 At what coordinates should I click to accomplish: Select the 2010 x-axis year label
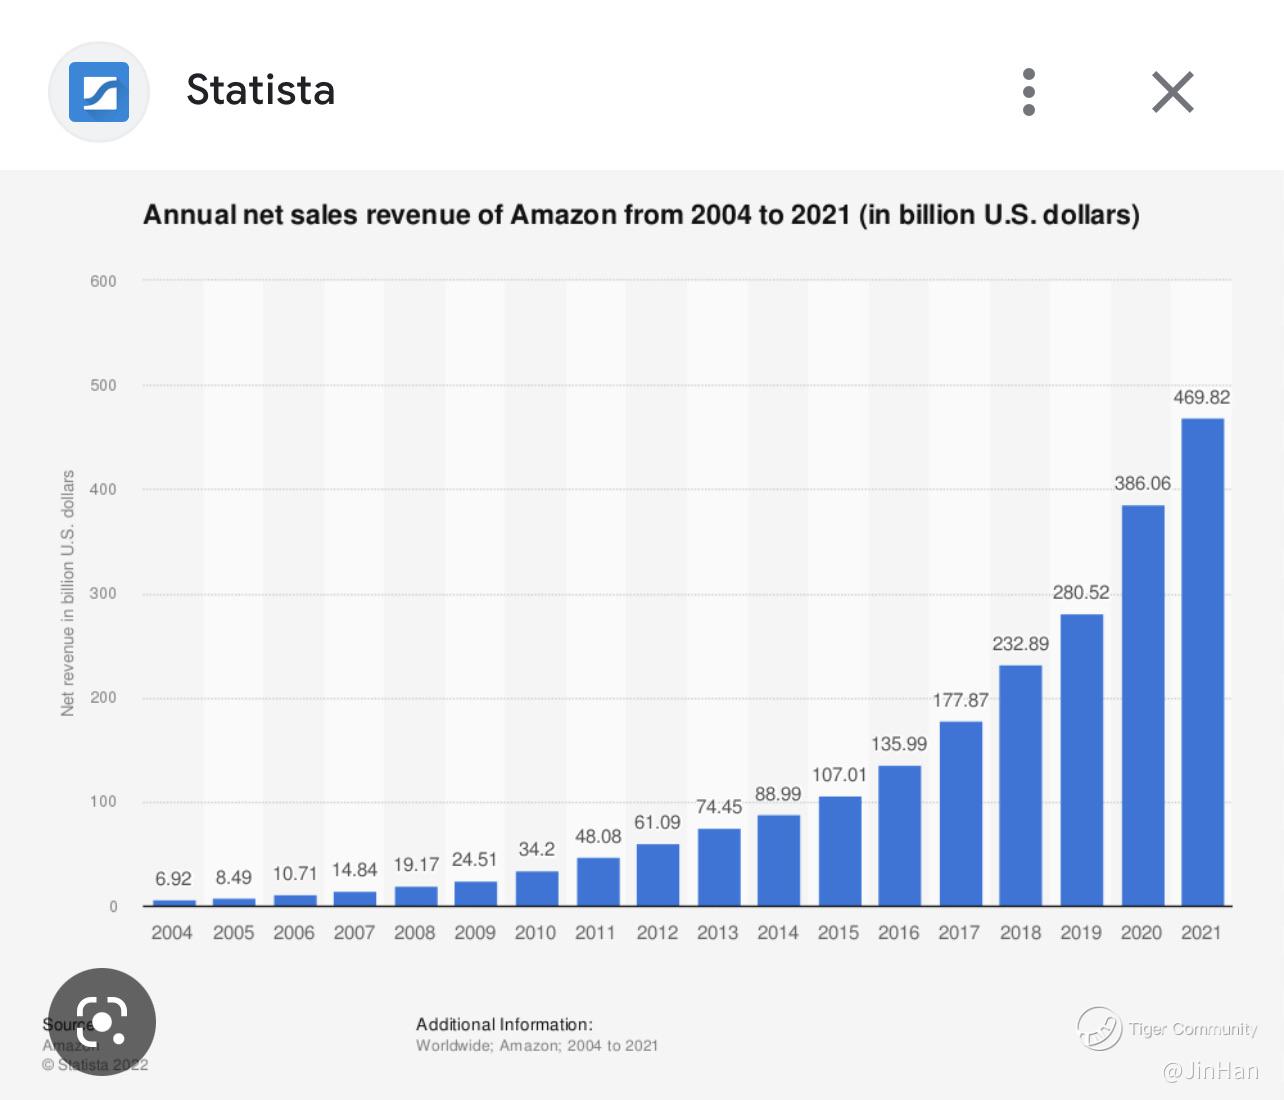tap(535, 932)
